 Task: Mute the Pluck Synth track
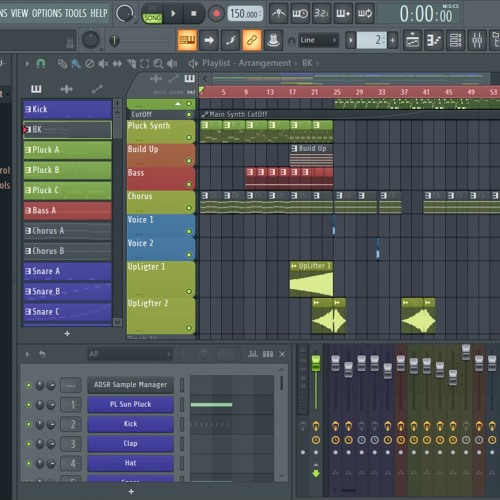[x=189, y=137]
